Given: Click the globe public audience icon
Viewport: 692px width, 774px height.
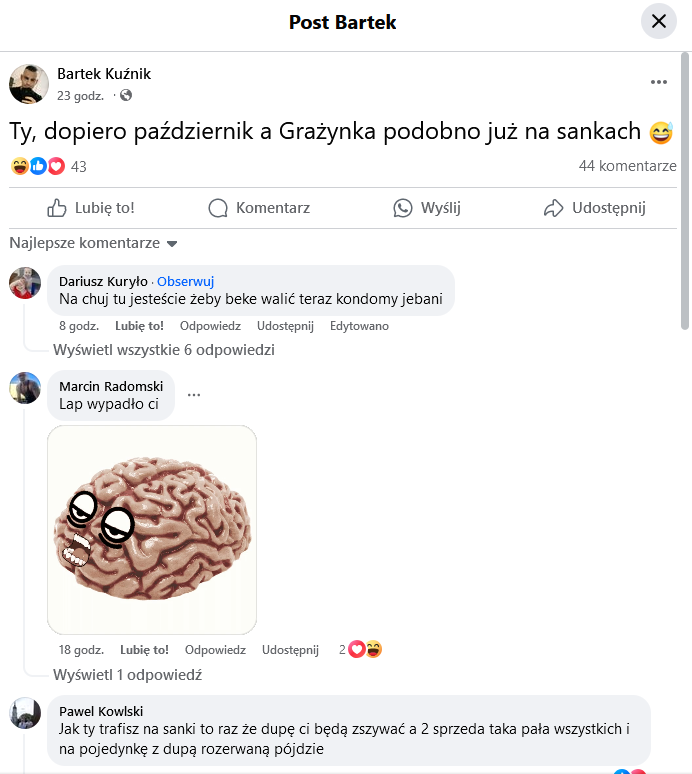Looking at the screenshot, I should point(126,95).
